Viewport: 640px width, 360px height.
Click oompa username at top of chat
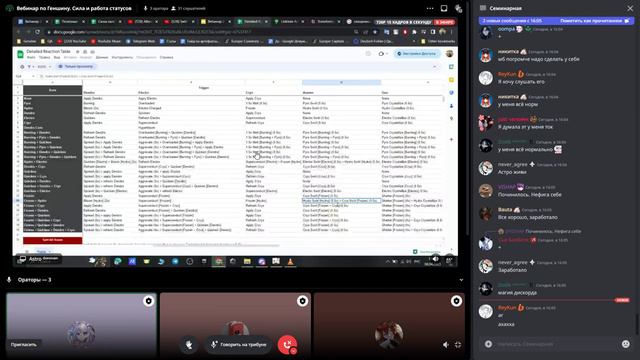(x=506, y=29)
